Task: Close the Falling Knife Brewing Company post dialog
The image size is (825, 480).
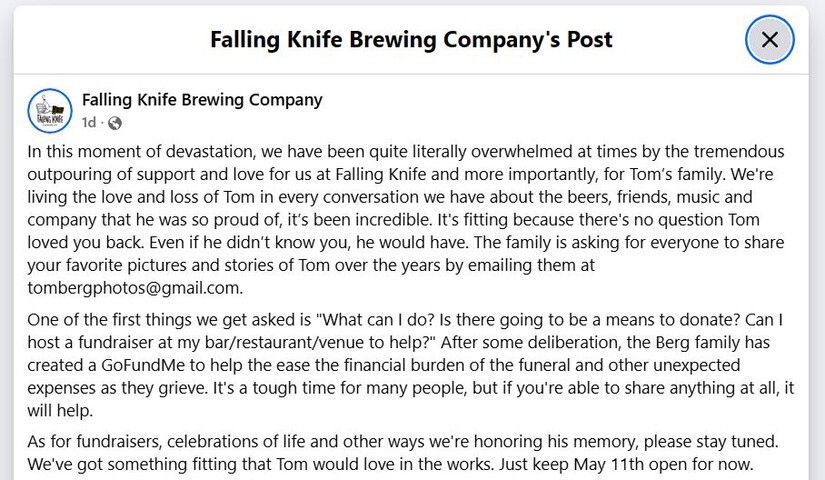Action: [769, 39]
